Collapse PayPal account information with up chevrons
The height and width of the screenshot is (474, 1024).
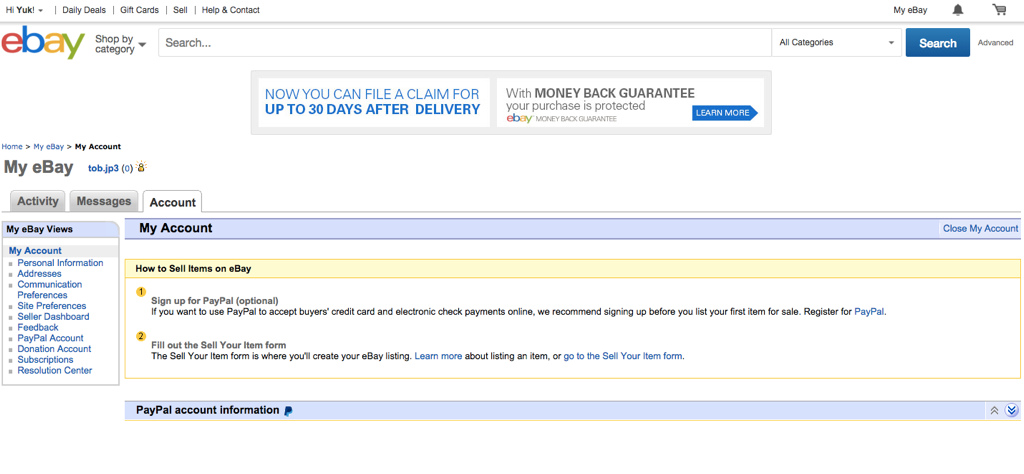[994, 411]
